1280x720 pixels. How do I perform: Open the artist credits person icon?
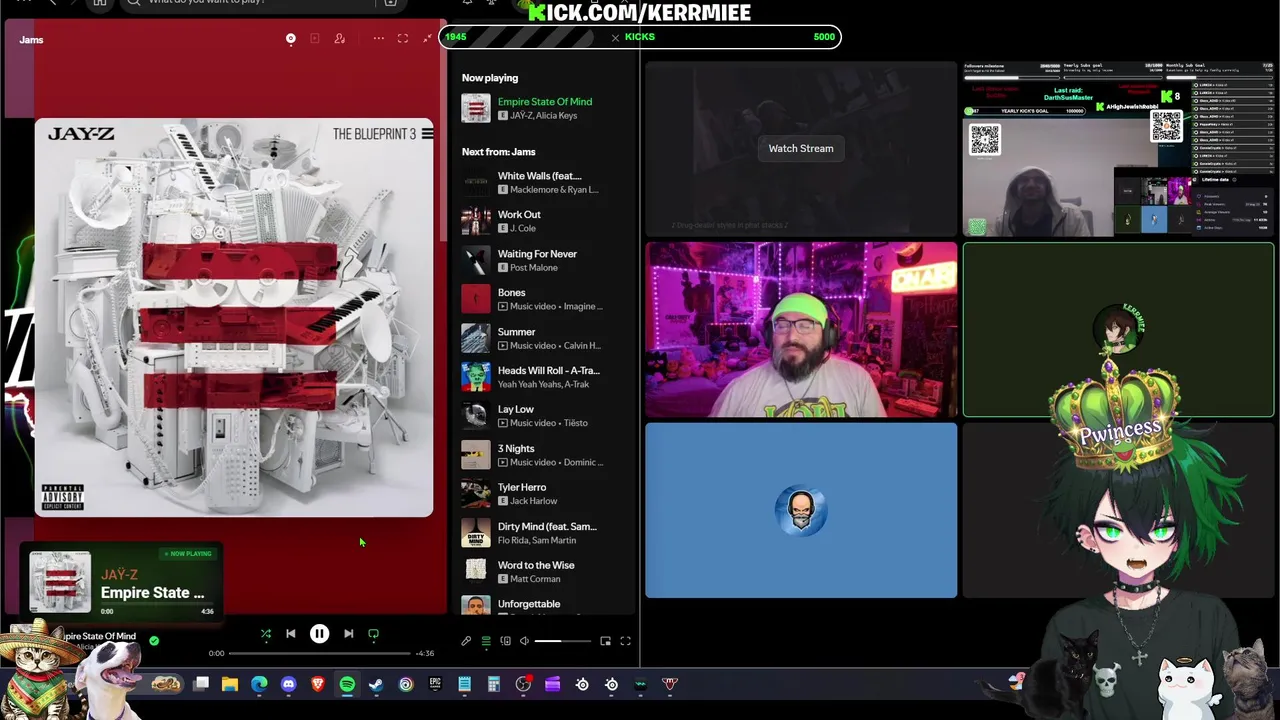(x=340, y=39)
